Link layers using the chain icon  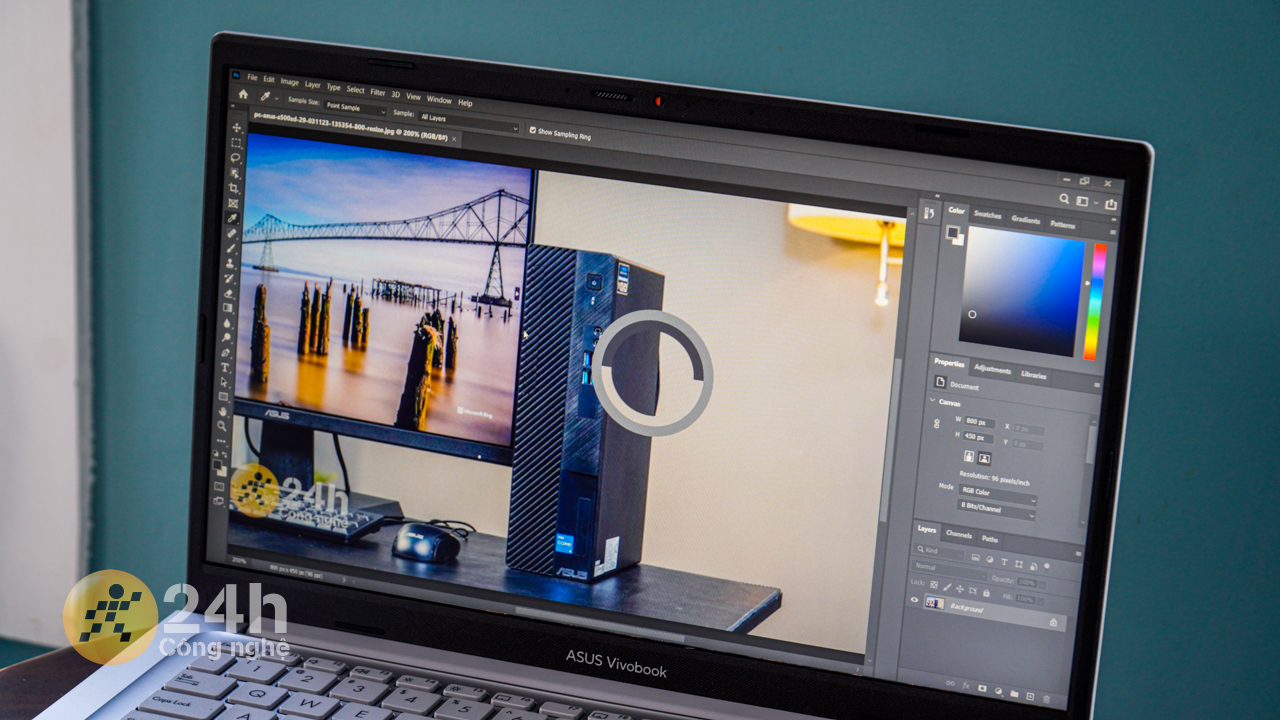[950, 684]
